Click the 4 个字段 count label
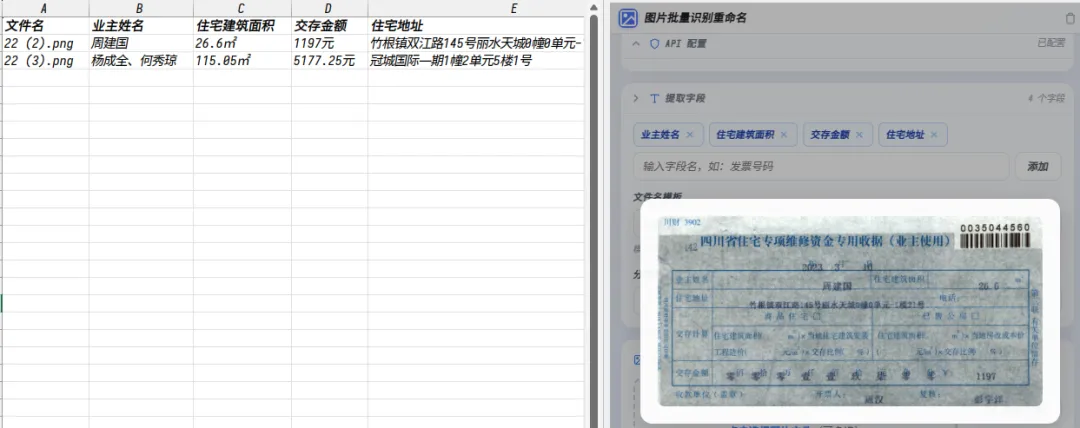Screen dimensions: 1080x428 1046,99
